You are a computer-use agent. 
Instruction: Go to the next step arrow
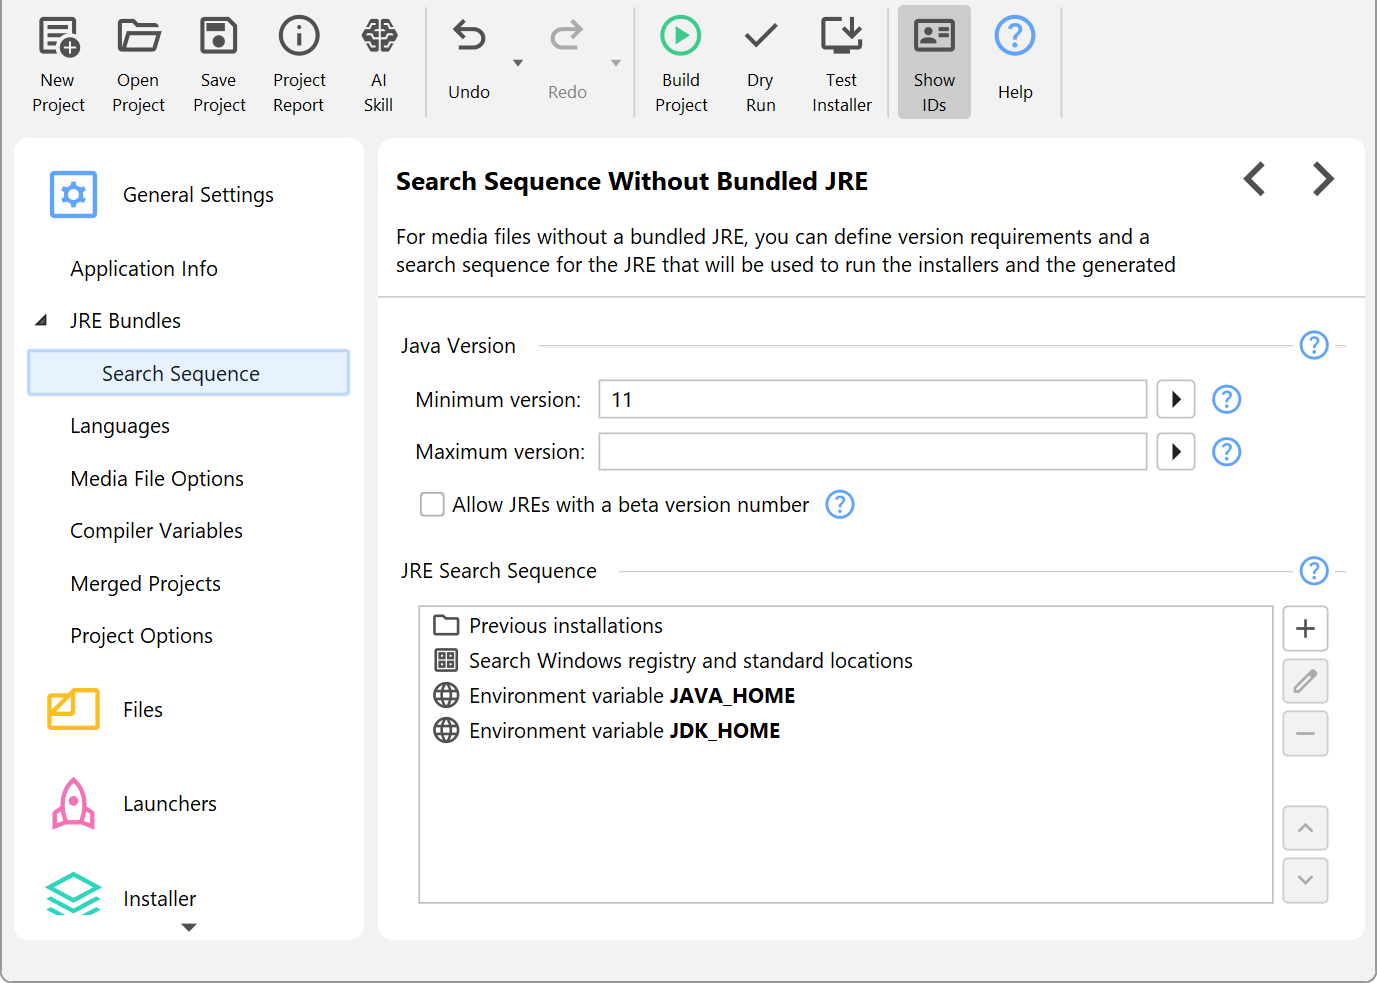pyautogui.click(x=1323, y=179)
